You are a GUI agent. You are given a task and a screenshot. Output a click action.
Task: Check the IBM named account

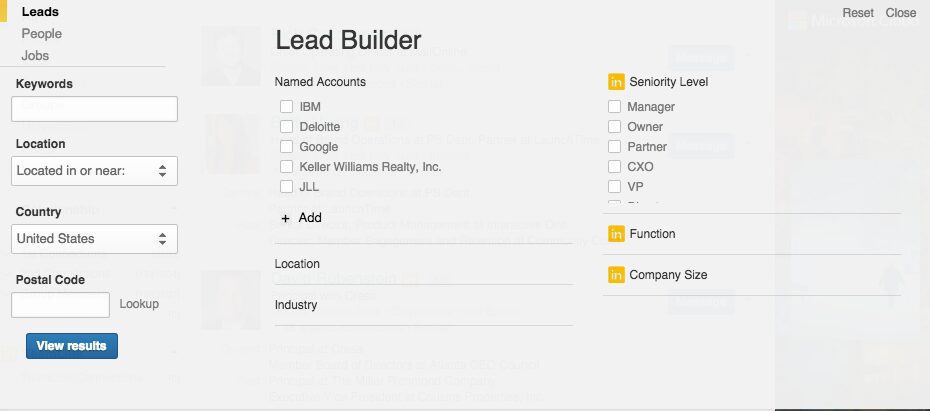point(286,107)
